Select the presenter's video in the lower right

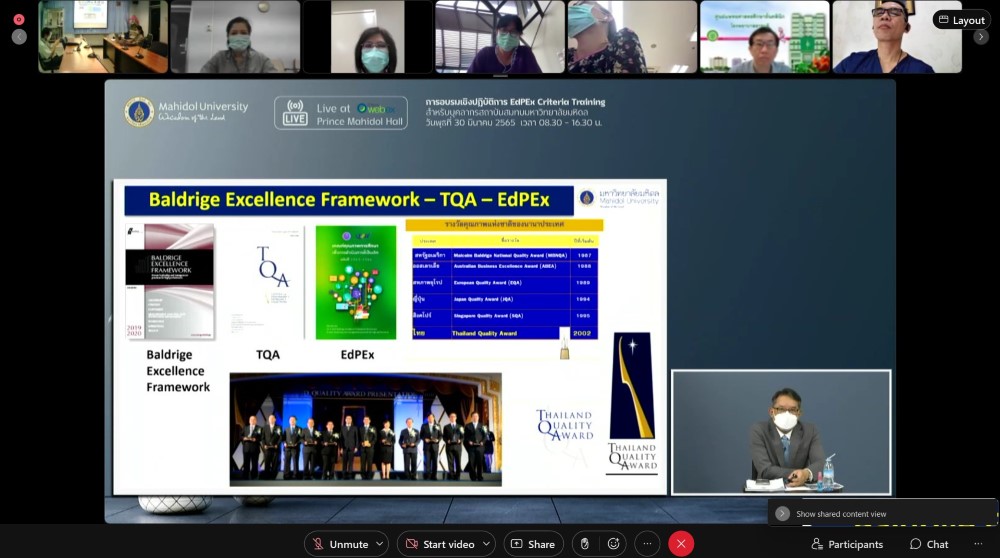[x=780, y=432]
